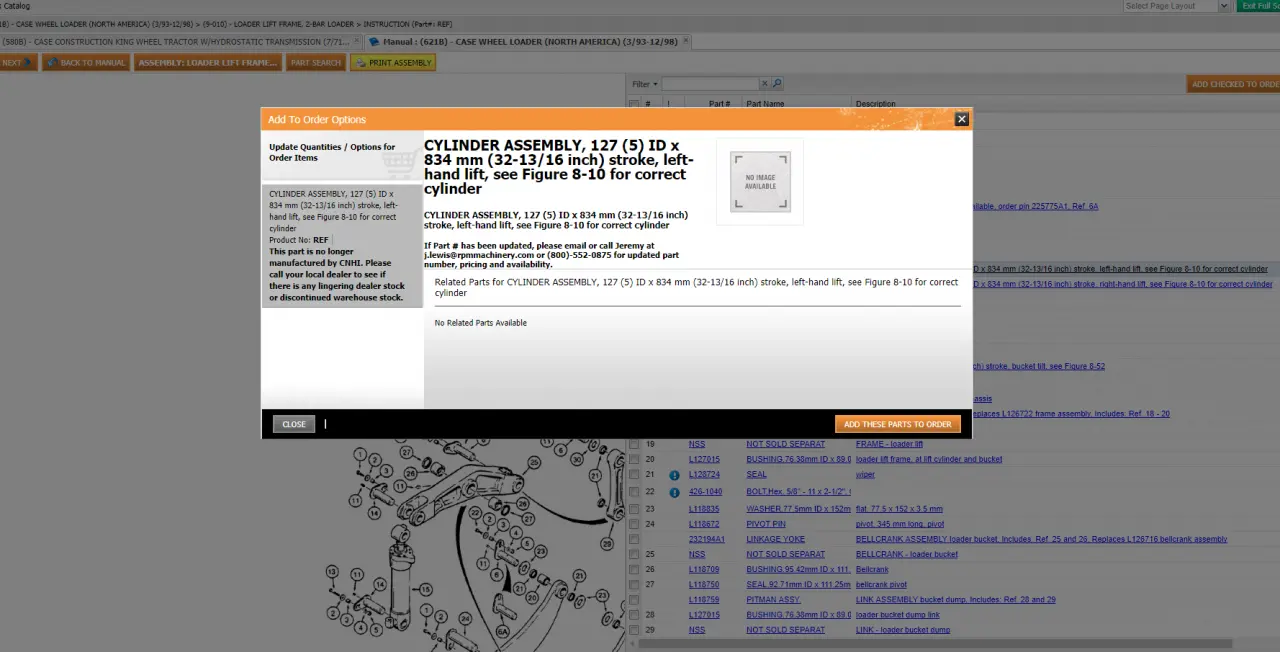
Task: Click the filter search magnifier icon
Action: point(777,84)
